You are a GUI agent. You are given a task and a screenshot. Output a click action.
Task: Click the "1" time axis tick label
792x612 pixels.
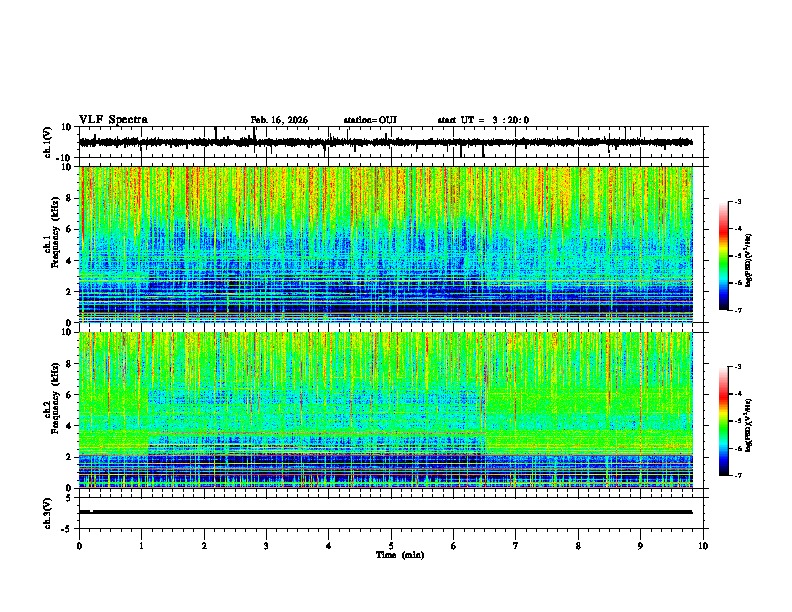point(141,546)
